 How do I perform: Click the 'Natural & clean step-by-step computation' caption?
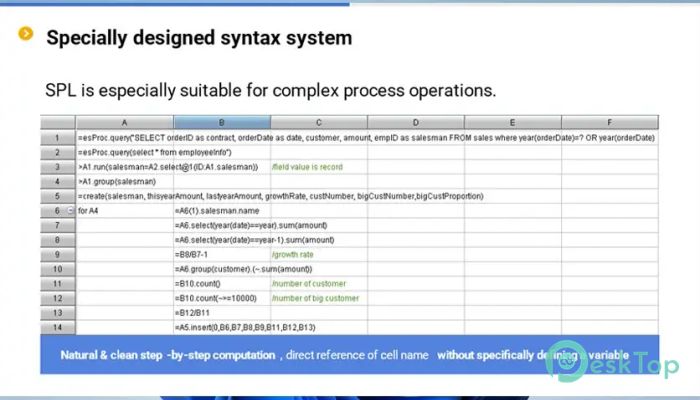(168, 355)
